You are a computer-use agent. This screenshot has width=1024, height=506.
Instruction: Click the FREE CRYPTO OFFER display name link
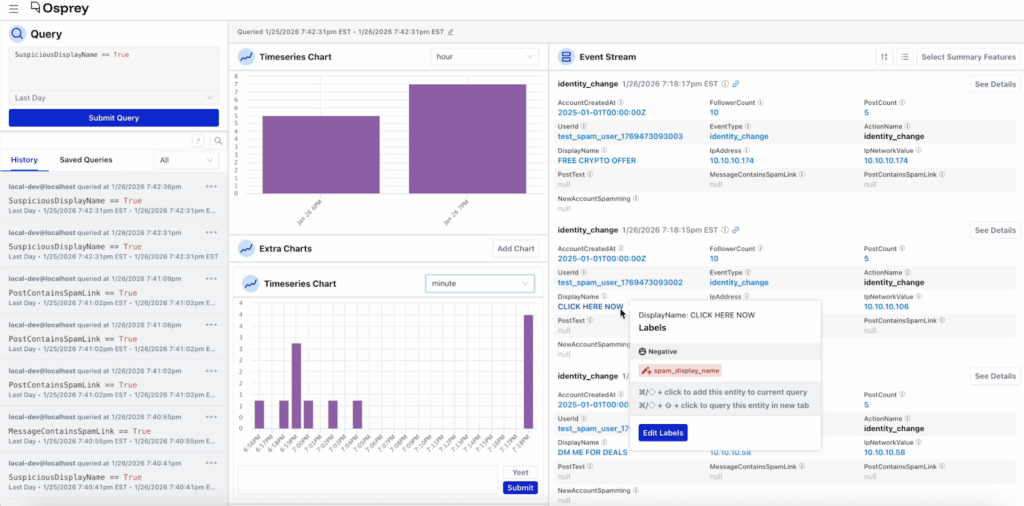point(599,160)
